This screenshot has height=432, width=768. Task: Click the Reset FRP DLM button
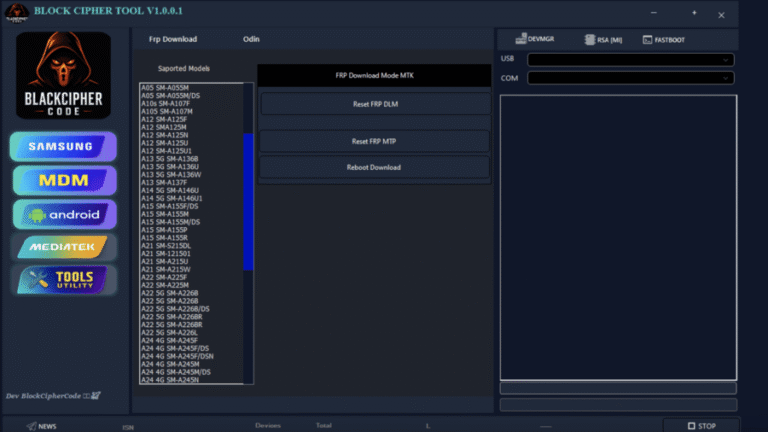click(x=375, y=104)
